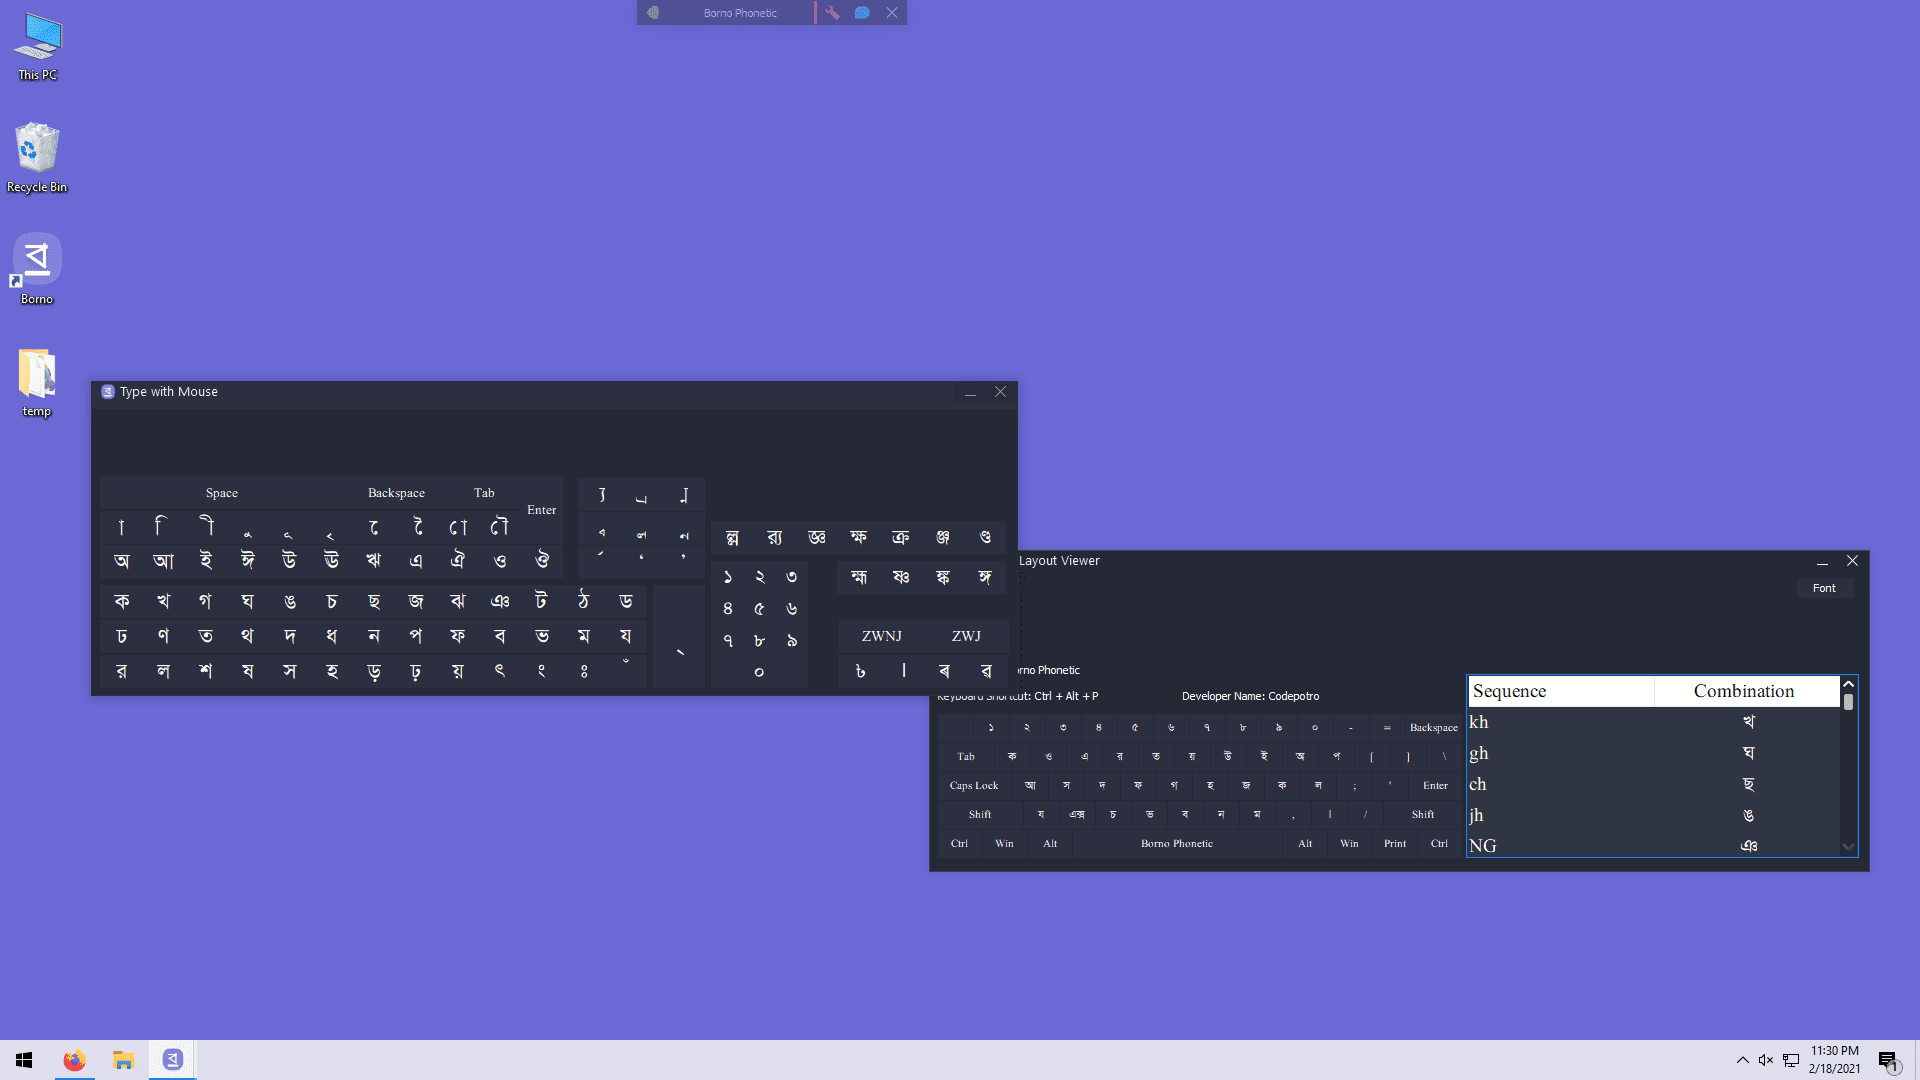Click the ক্ষ conjunct in Type with Mouse
This screenshot has height=1080, width=1920.
coord(859,537)
